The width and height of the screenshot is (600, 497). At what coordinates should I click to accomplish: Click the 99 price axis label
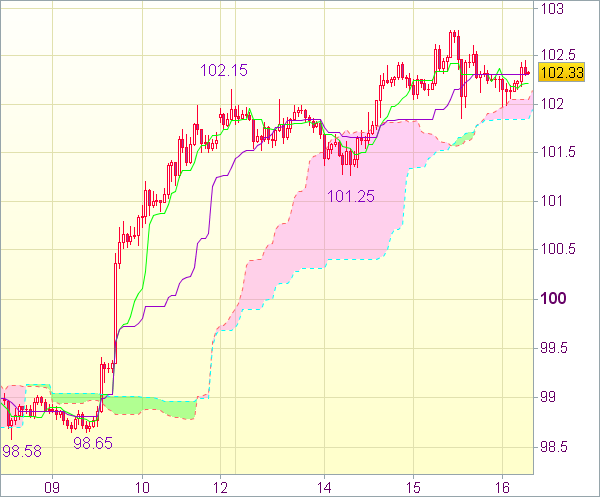(548, 397)
